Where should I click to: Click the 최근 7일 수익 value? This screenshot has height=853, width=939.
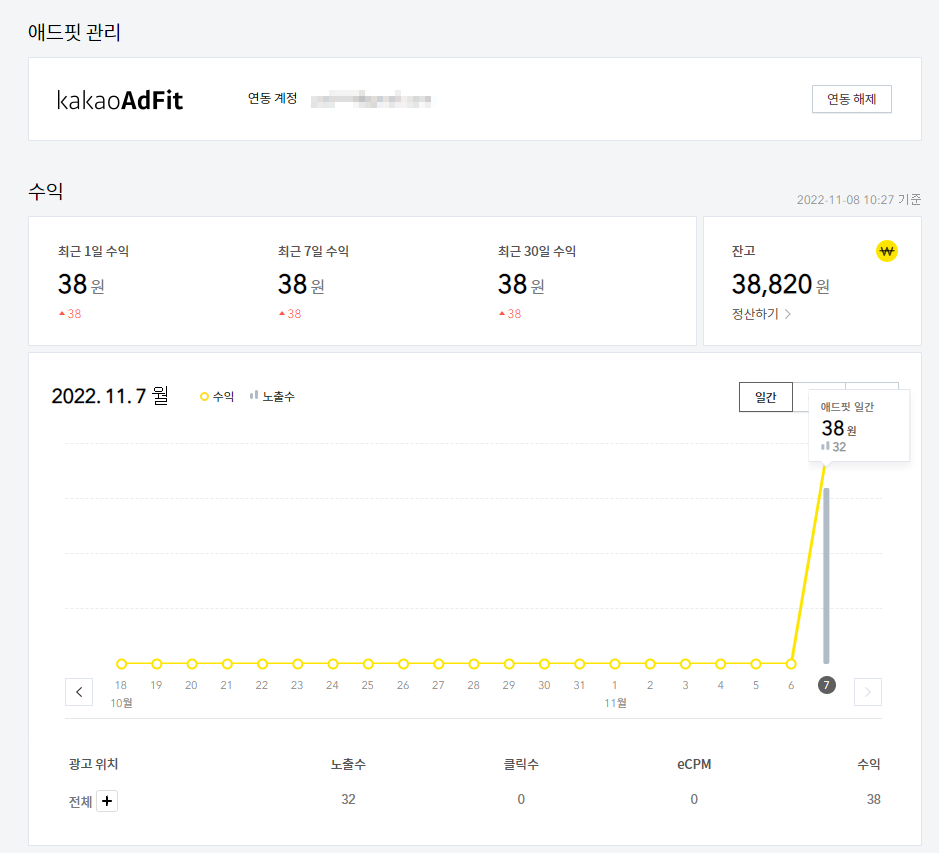301,284
